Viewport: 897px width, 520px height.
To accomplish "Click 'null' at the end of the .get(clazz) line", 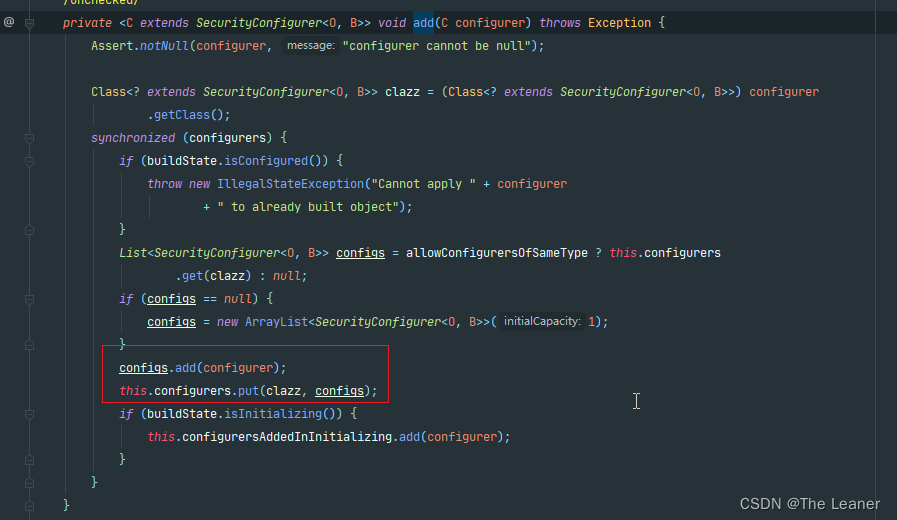I will tap(287, 276).
